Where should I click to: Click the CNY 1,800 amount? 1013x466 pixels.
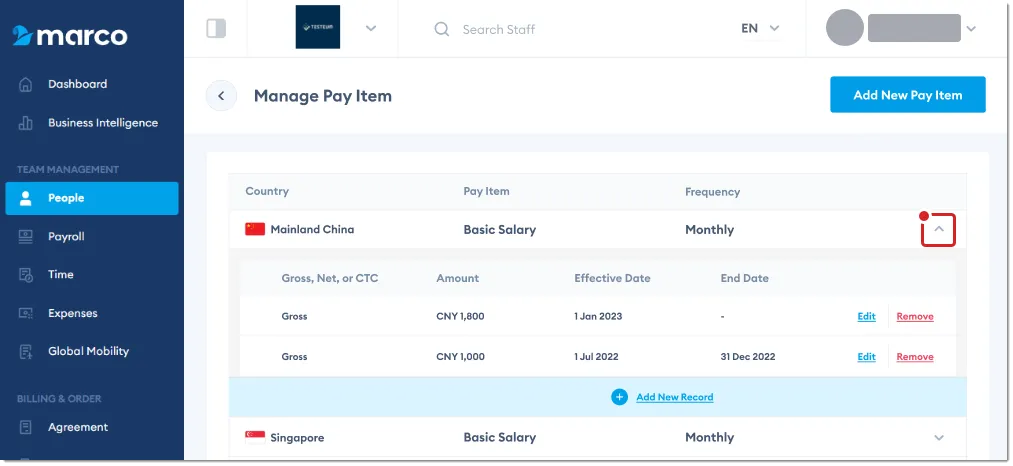(x=460, y=317)
